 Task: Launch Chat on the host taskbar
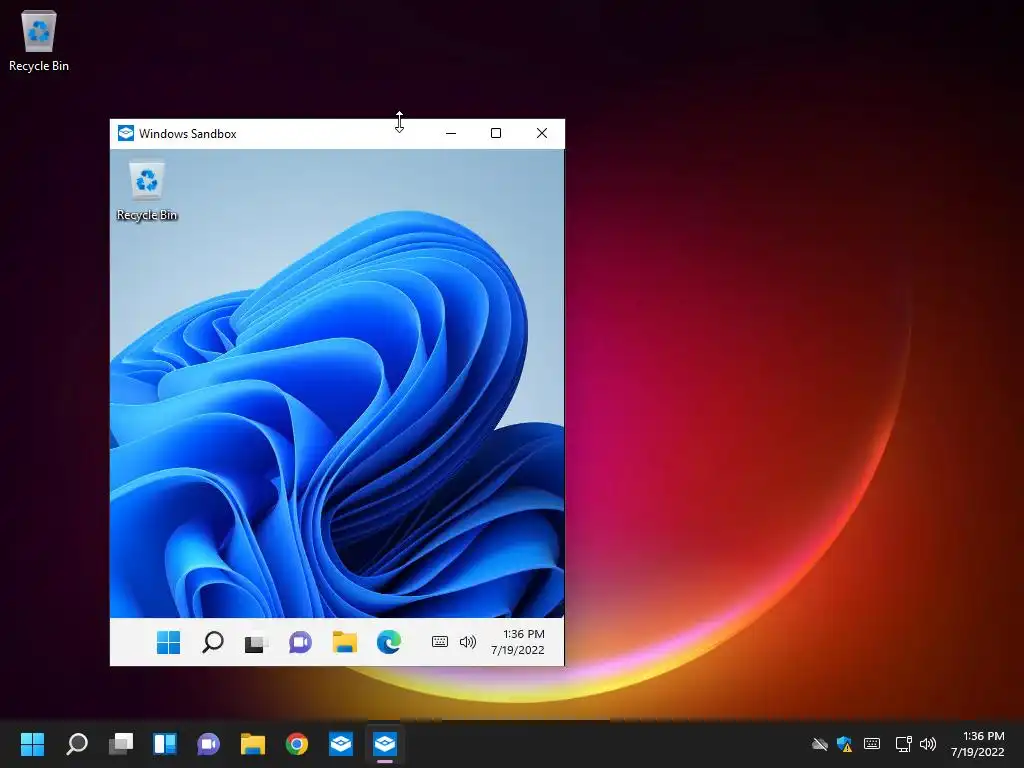click(x=209, y=744)
